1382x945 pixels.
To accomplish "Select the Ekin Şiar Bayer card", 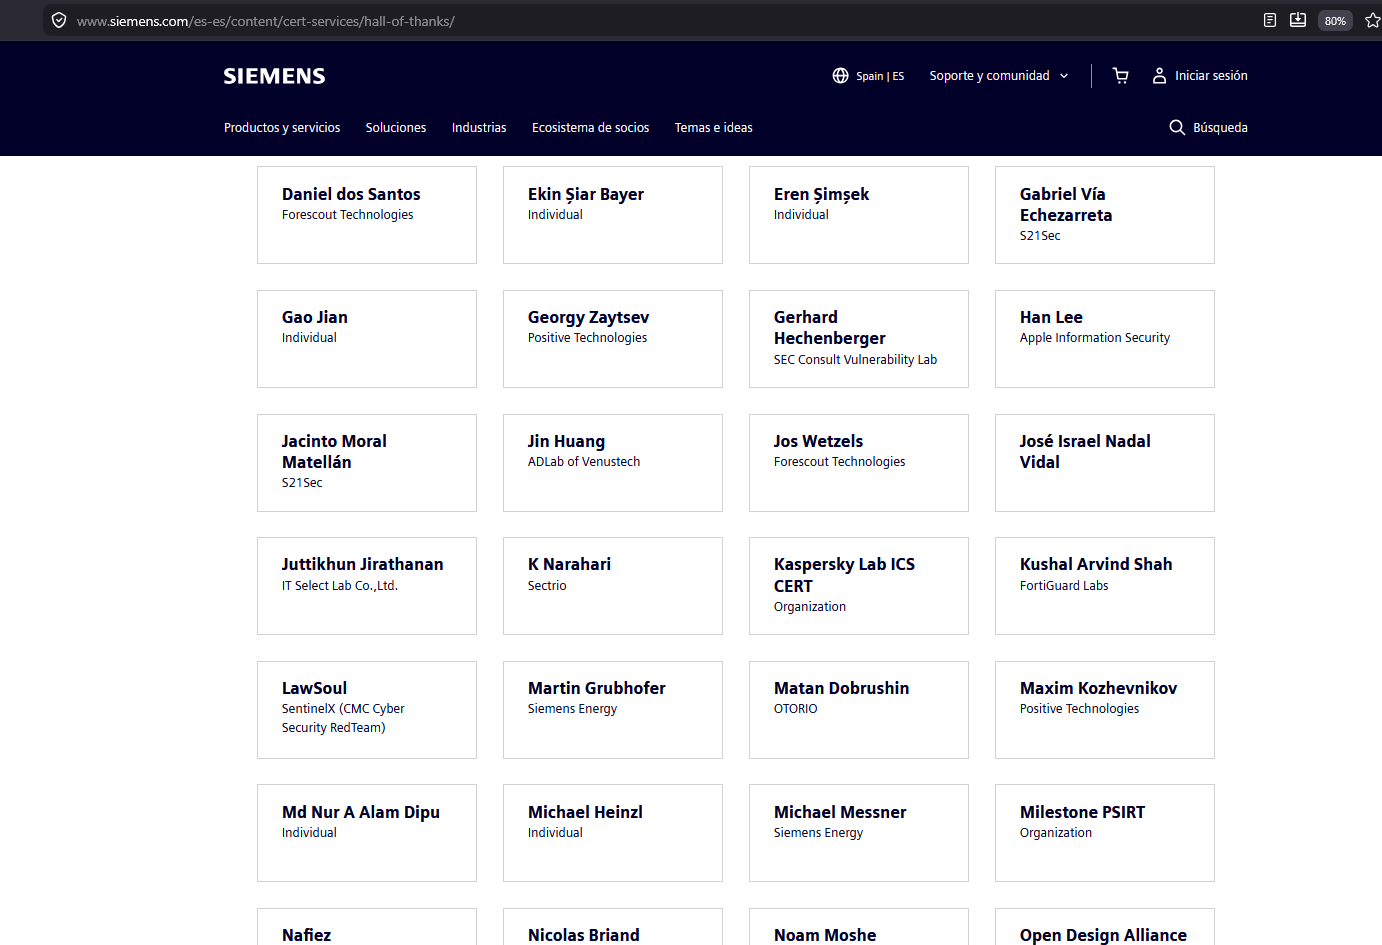I will [613, 215].
